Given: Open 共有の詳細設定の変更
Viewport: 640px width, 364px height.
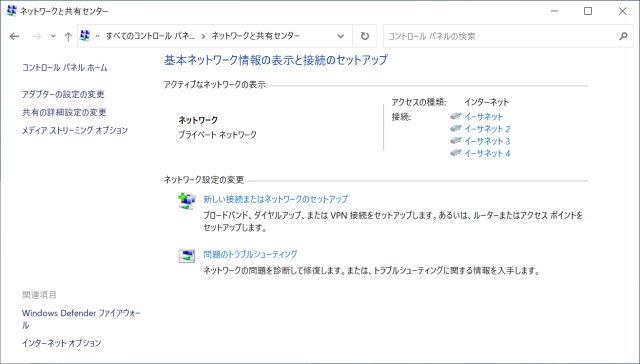Looking at the screenshot, I should tap(64, 112).
